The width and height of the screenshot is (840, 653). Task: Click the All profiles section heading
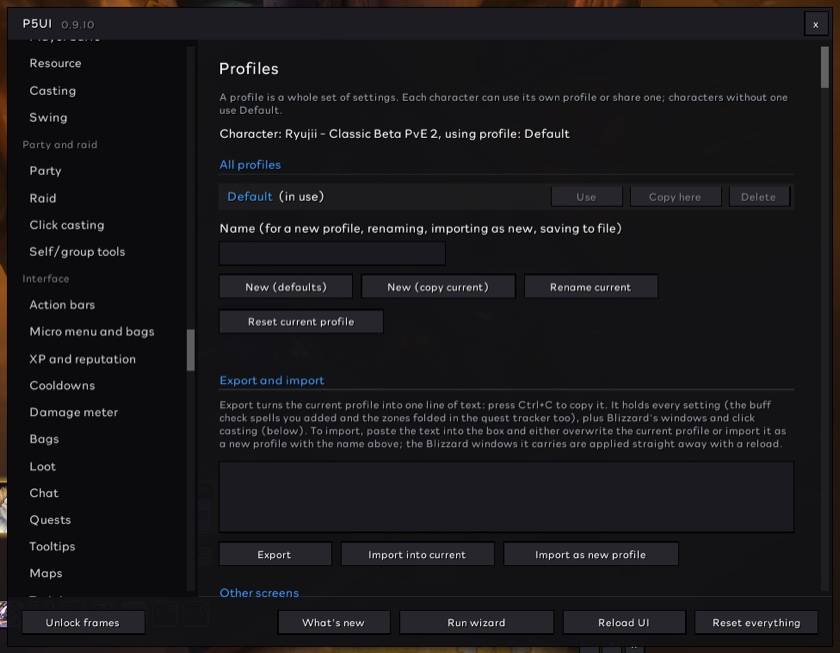click(x=250, y=165)
